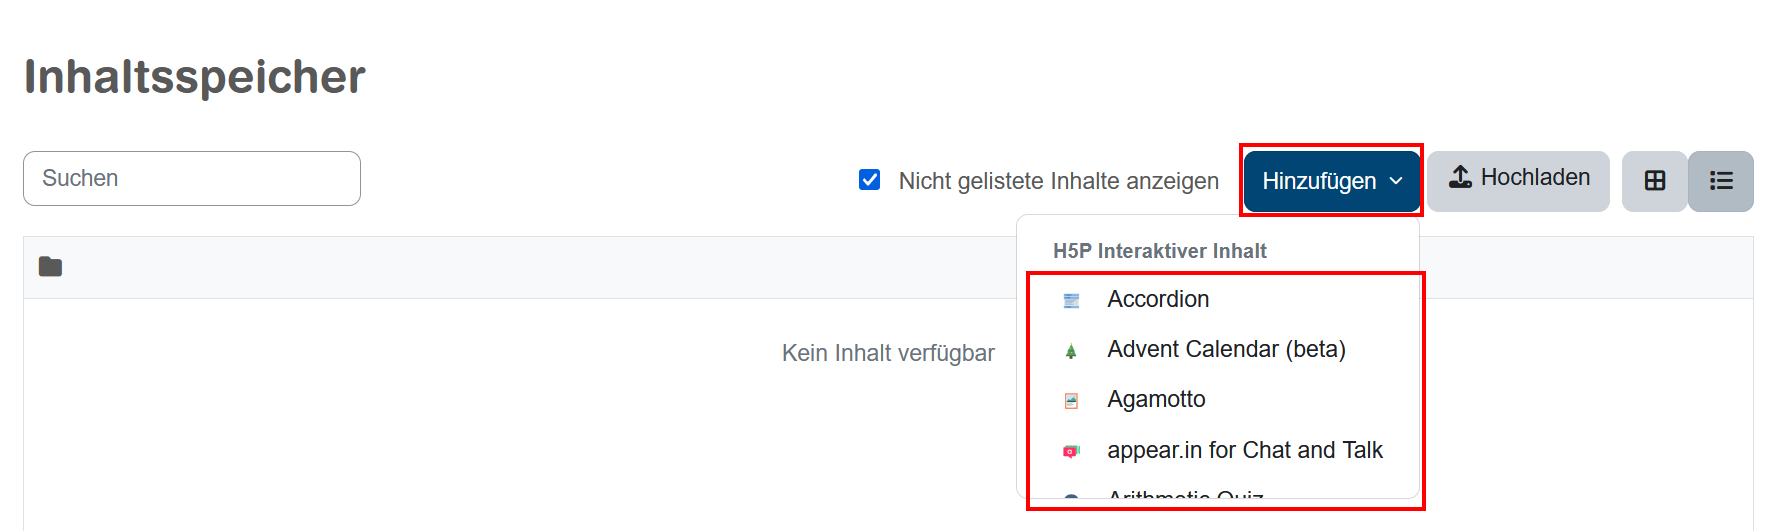Select 'appear.in for Chat and Talk'
This screenshot has width=1768, height=531.
[x=1244, y=450]
